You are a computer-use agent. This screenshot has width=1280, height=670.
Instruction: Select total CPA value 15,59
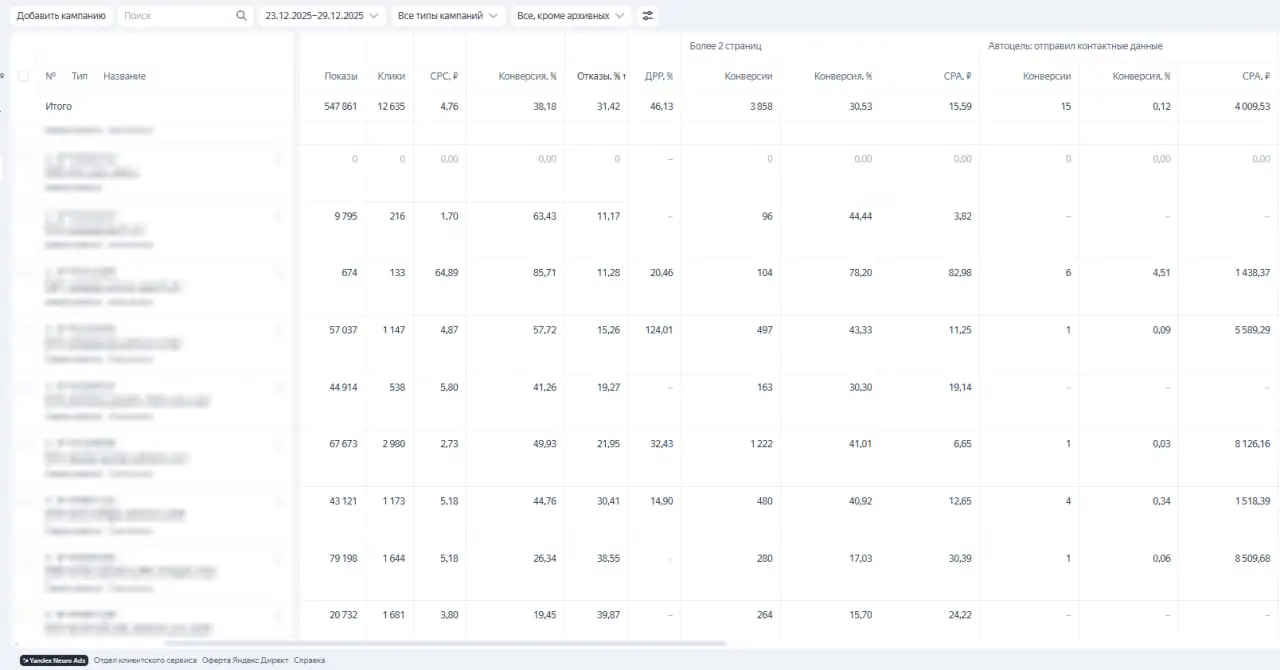[960, 106]
